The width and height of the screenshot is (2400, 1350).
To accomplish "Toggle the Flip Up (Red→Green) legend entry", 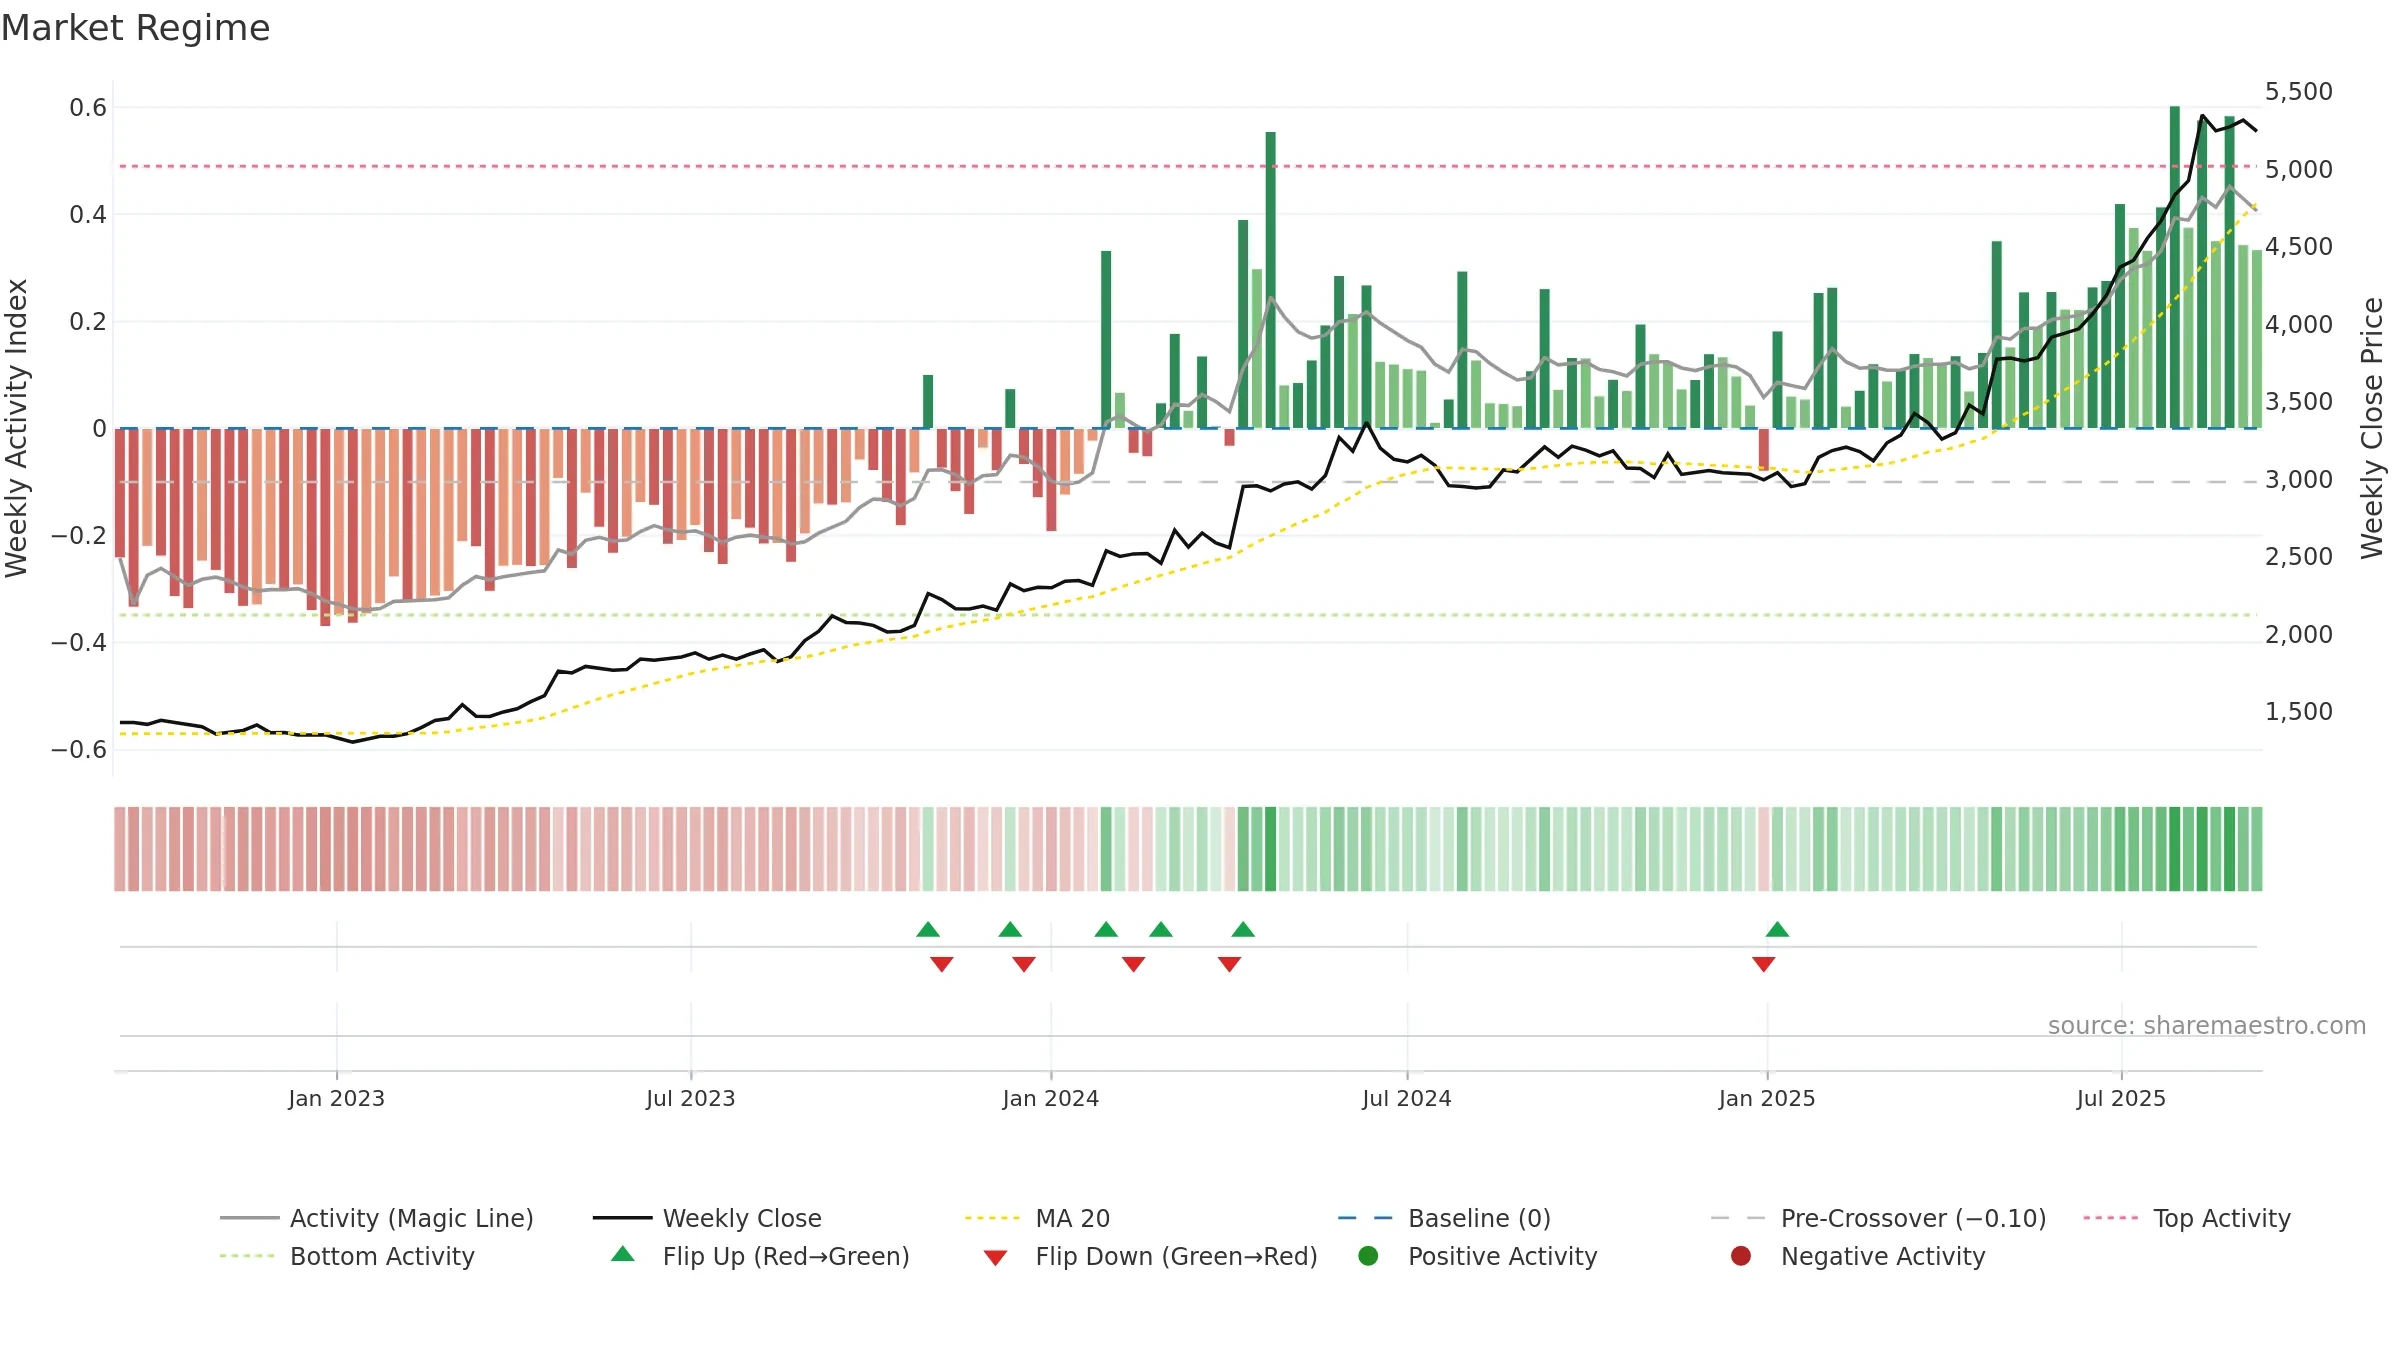I will (x=760, y=1256).
